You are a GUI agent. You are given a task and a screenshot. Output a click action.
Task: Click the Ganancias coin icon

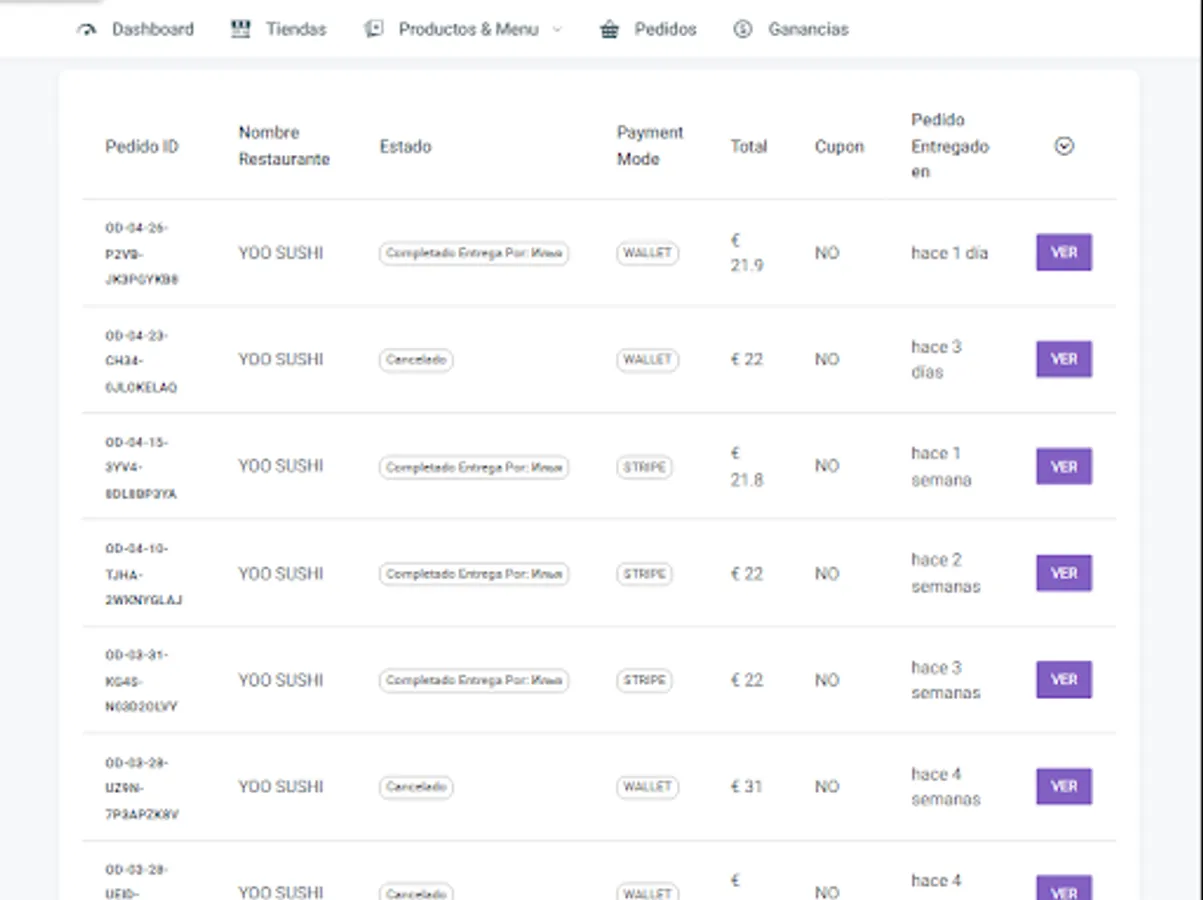[x=742, y=30]
